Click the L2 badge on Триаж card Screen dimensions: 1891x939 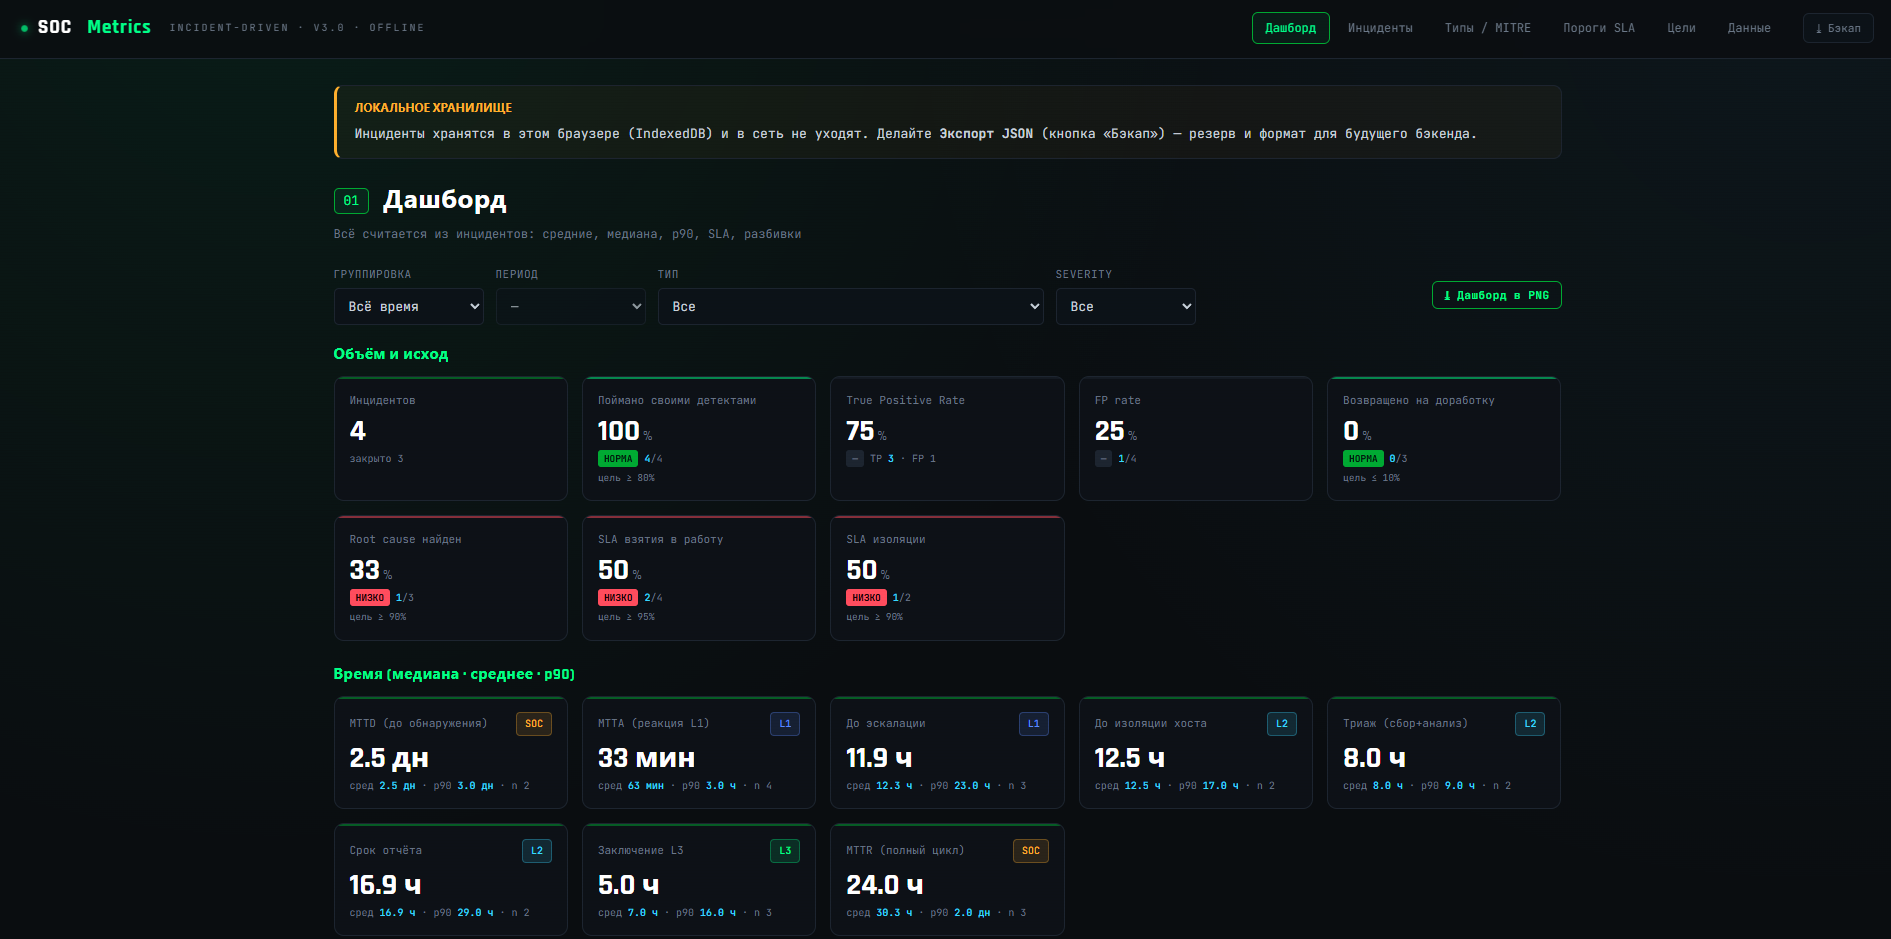click(x=1530, y=723)
